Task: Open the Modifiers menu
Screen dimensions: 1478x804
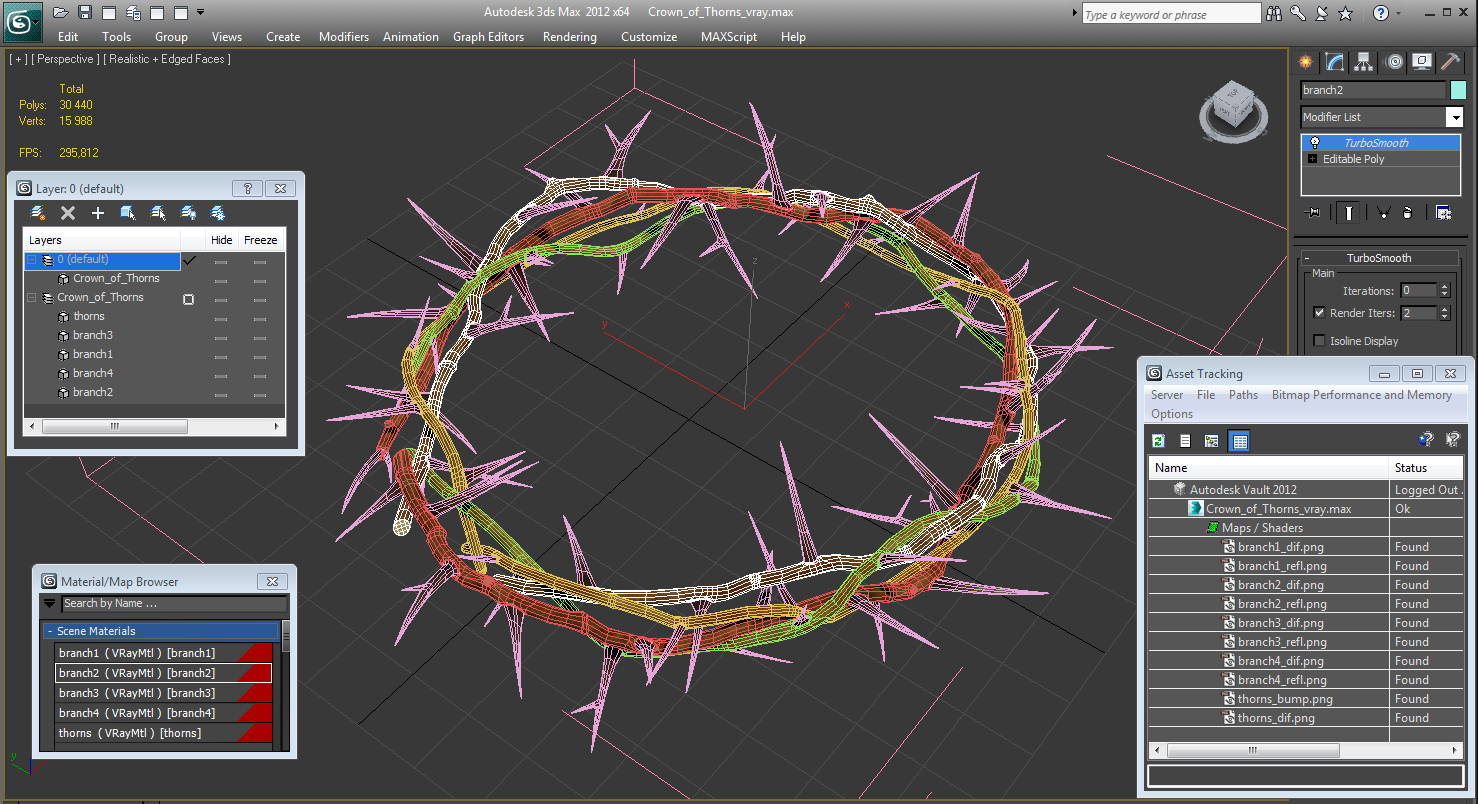Action: [344, 37]
